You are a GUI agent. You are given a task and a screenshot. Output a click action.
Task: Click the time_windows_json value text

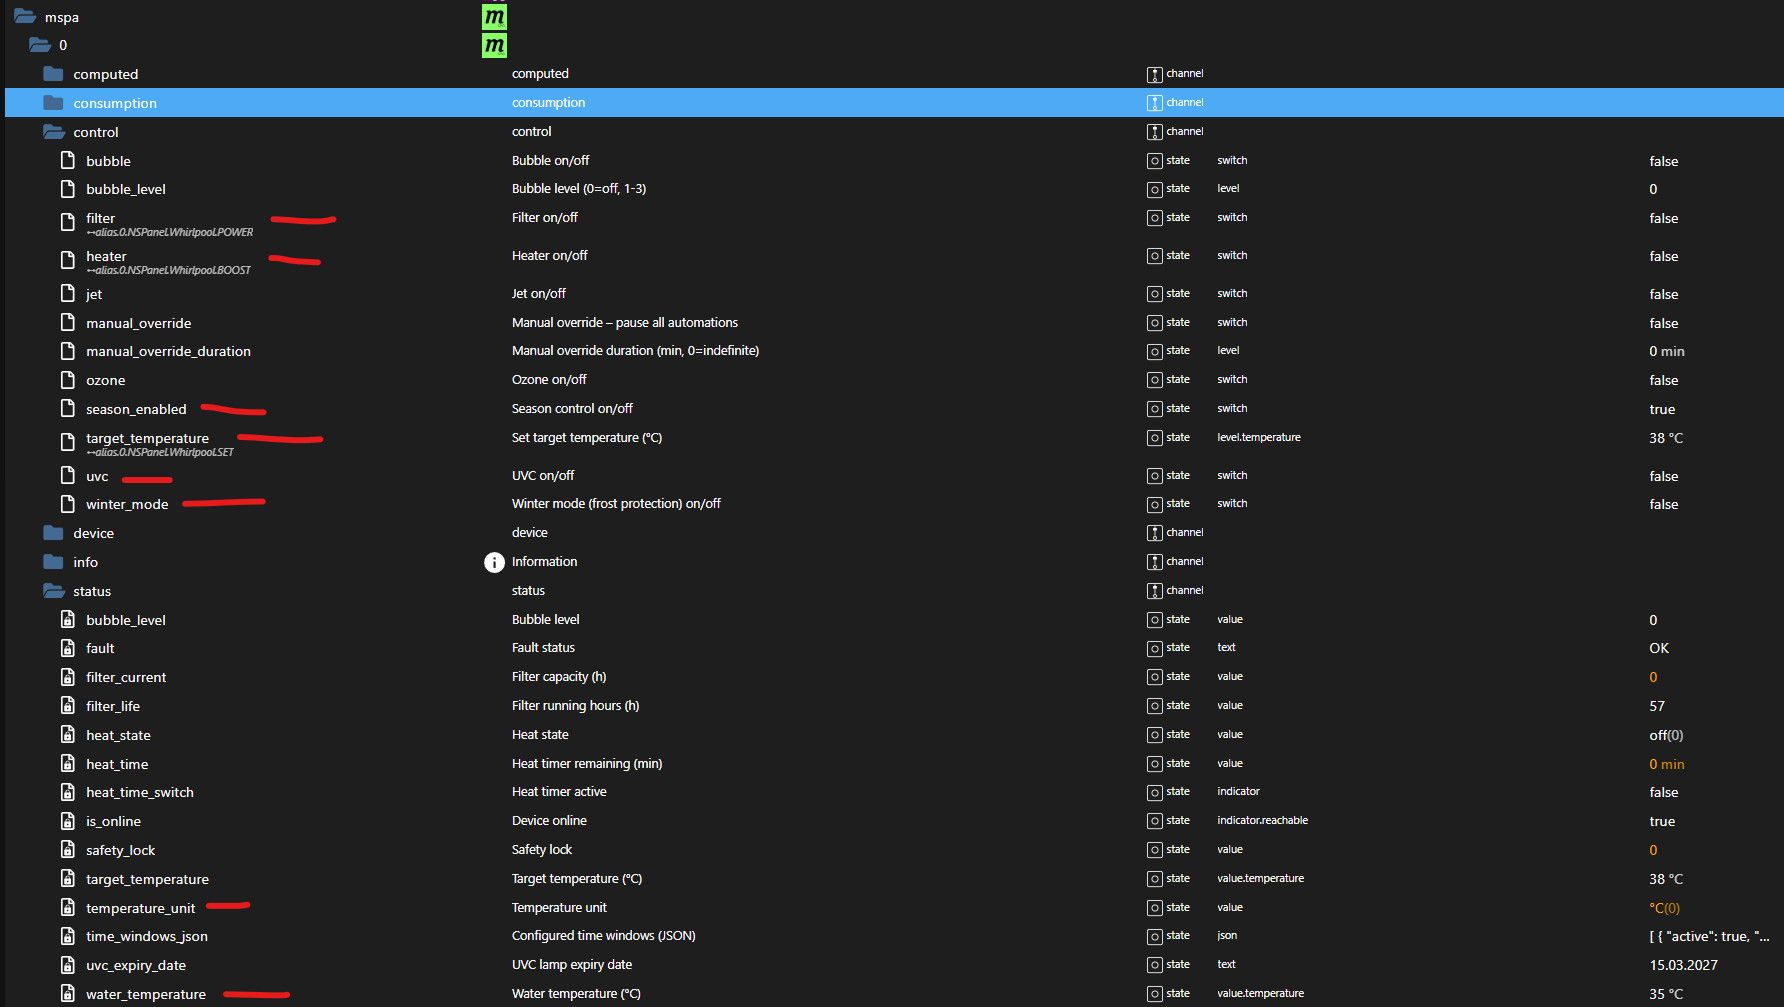1708,936
